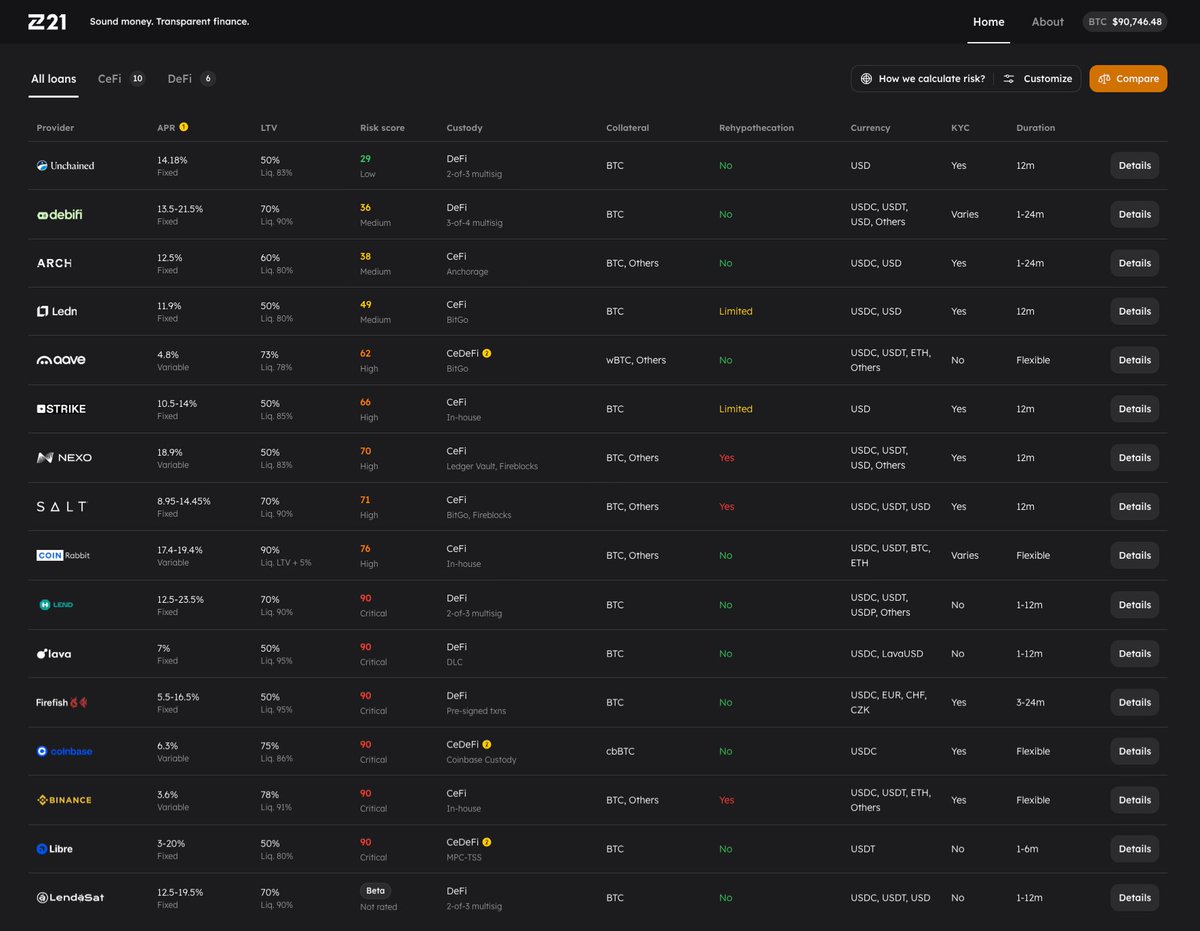
Task: Open Details for Unchained
Action: point(1135,166)
